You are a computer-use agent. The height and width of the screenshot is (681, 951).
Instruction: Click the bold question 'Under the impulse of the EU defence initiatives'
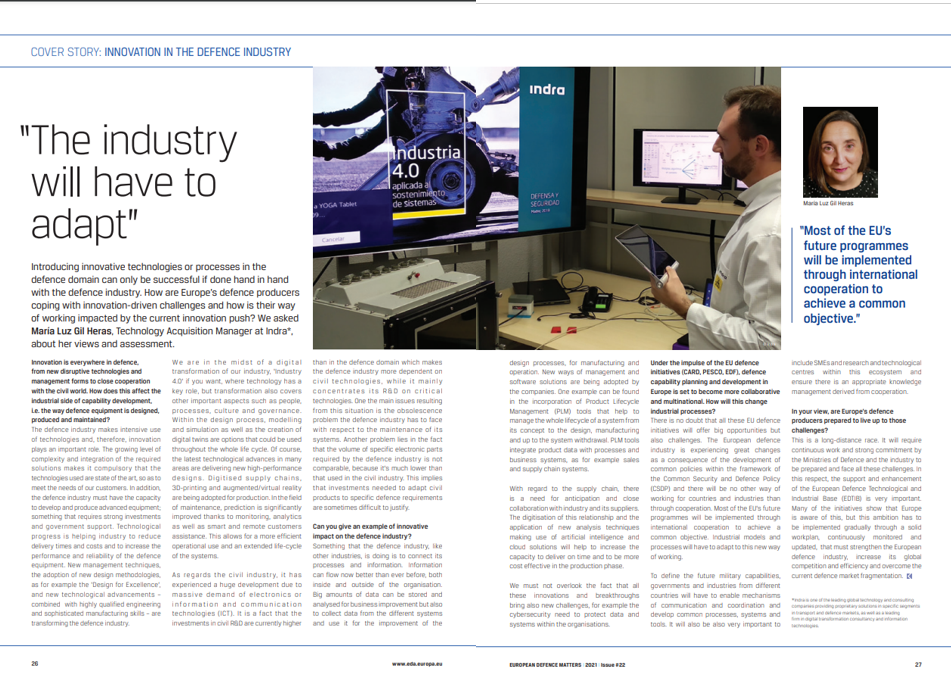click(715, 387)
